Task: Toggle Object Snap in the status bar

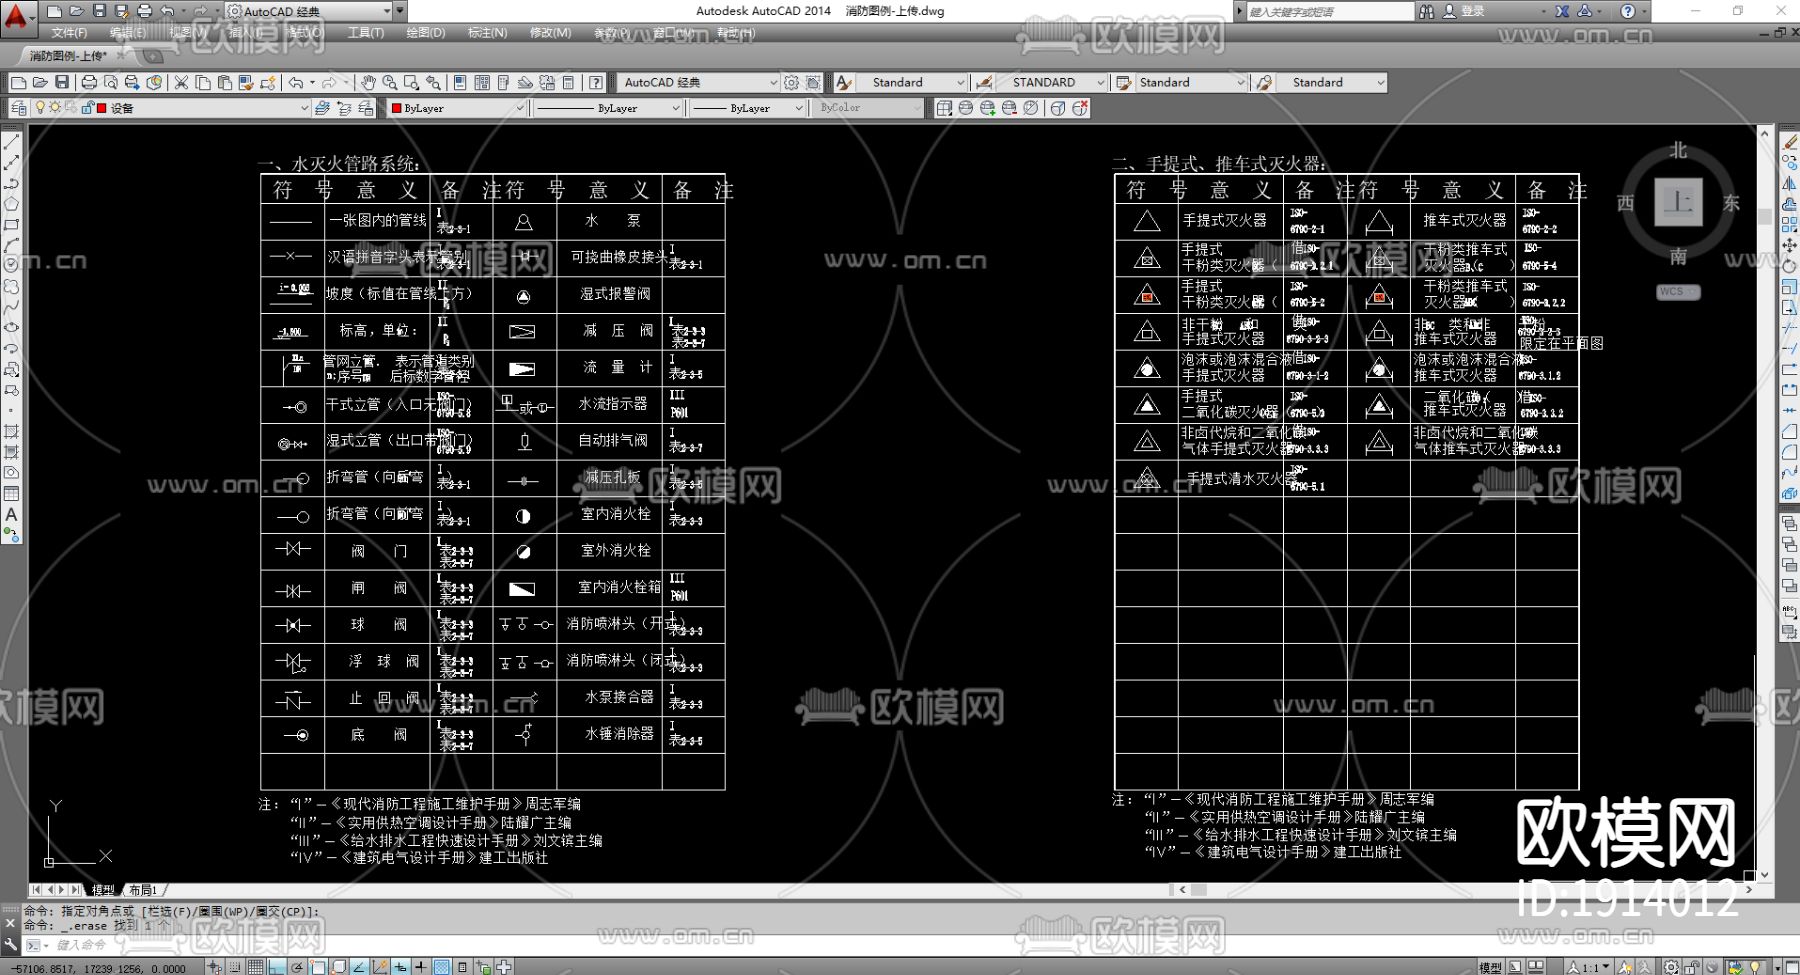Action: (318, 967)
